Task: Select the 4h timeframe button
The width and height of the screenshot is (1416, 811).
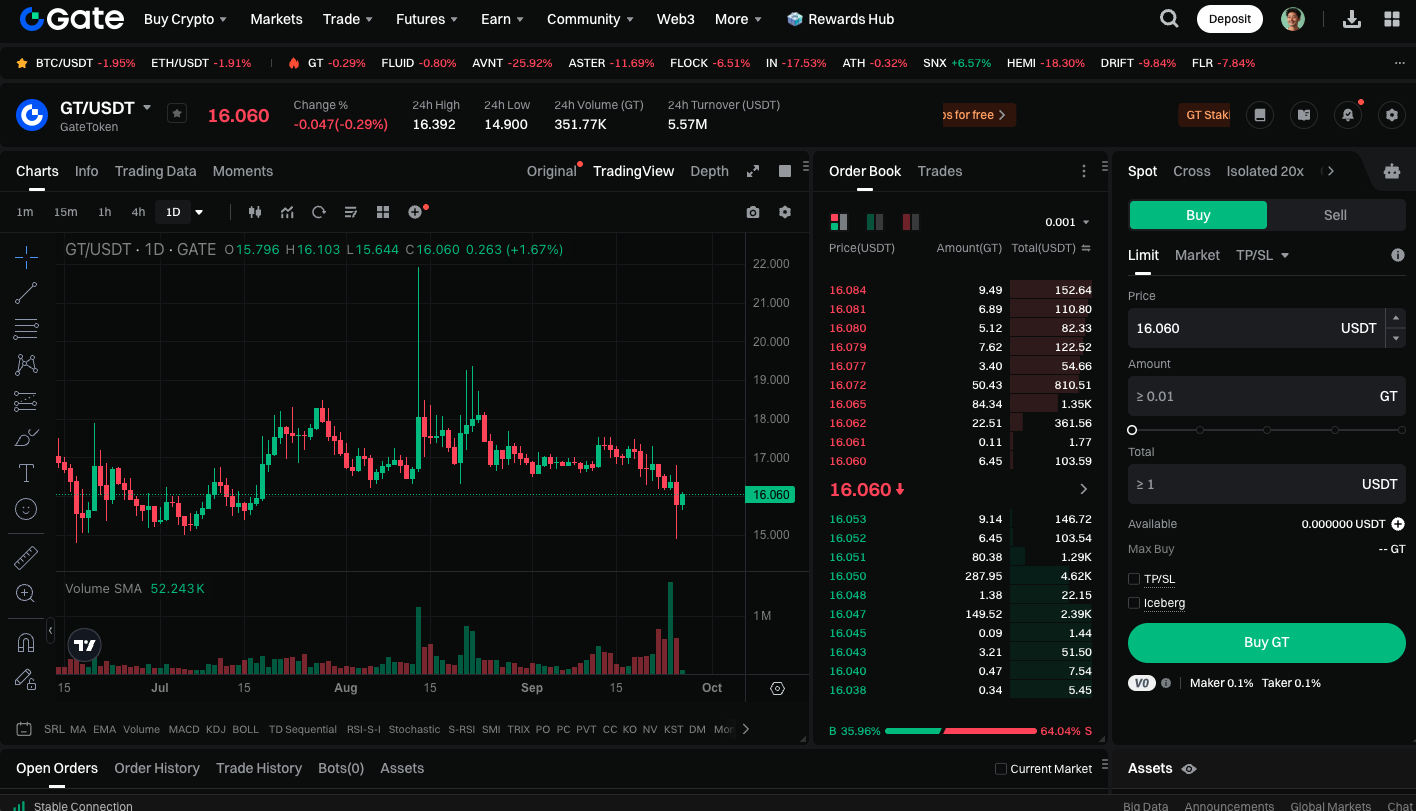Action: coord(138,212)
